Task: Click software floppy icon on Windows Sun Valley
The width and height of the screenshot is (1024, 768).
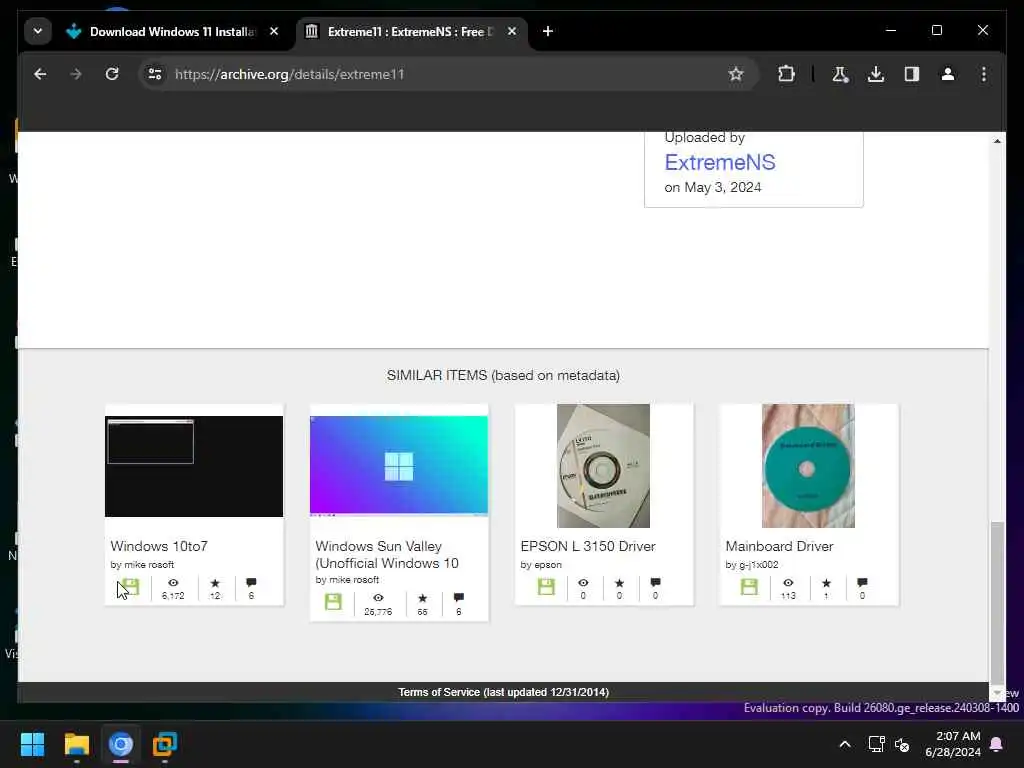Action: pos(333,601)
